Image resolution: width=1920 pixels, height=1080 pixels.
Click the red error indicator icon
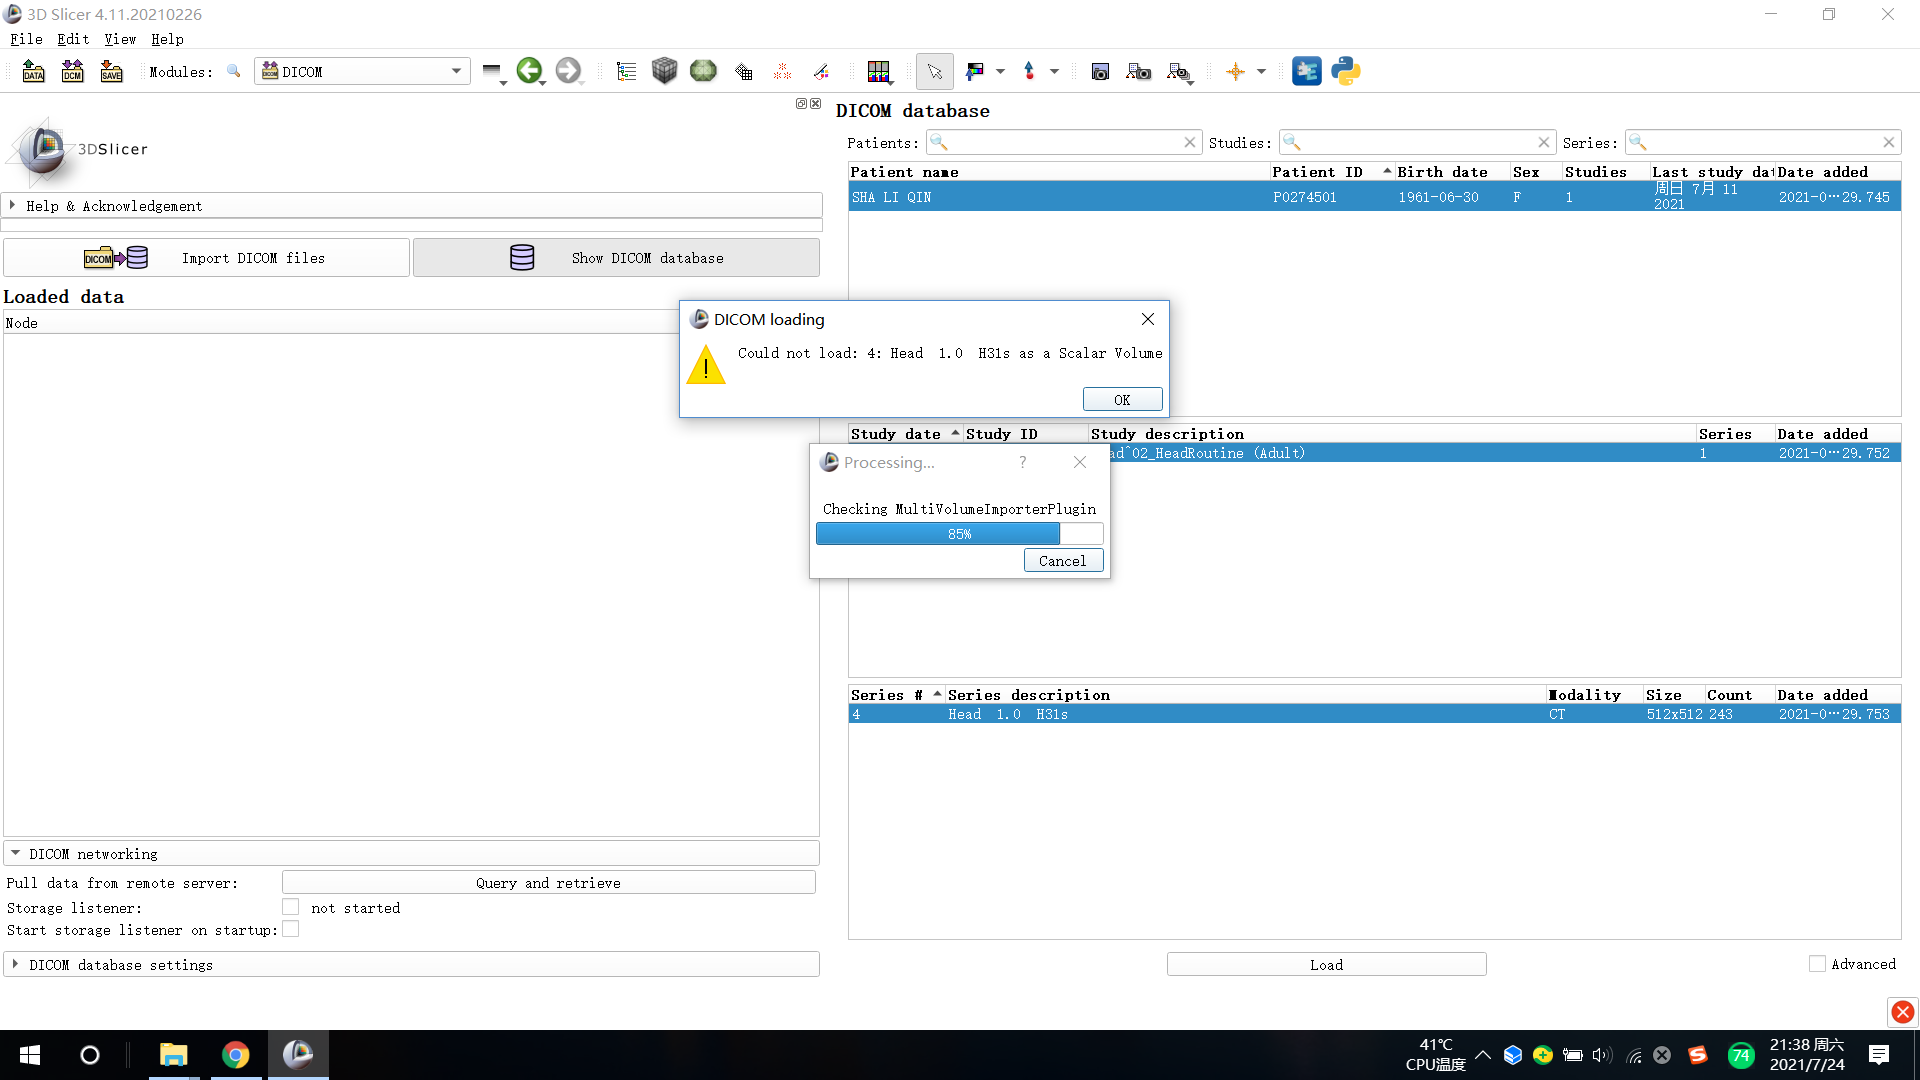pos(1902,1012)
